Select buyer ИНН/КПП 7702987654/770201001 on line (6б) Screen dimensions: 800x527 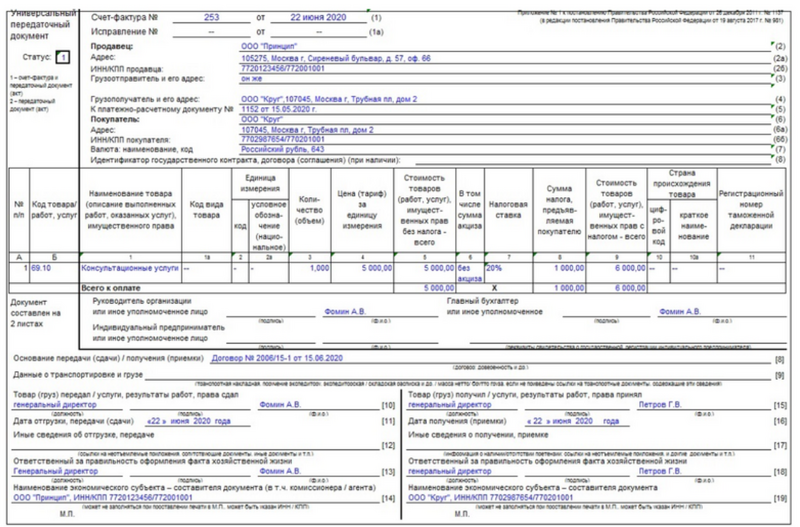coord(283,139)
